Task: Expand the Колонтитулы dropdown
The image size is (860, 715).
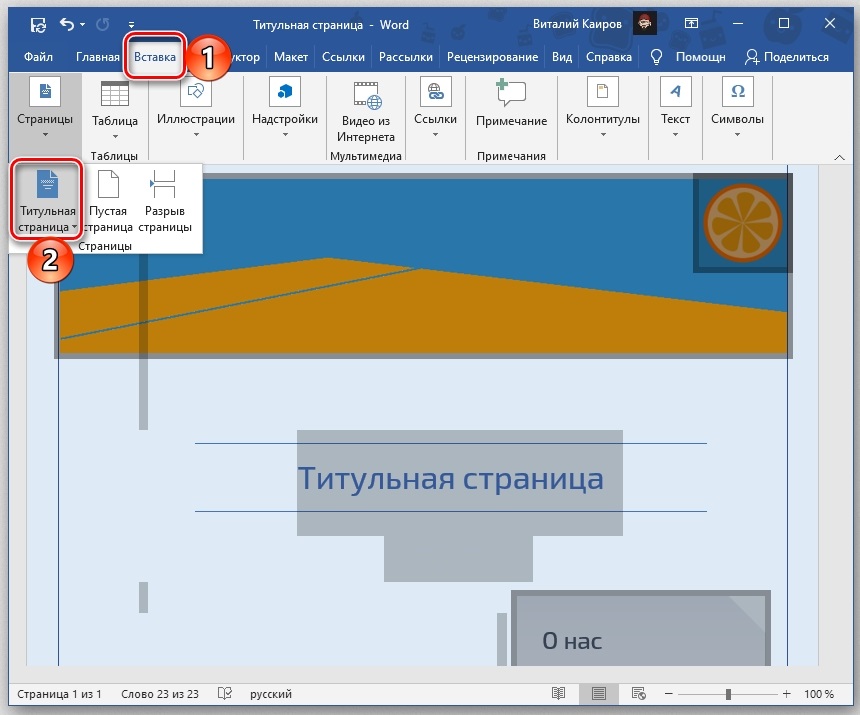Action: (x=602, y=112)
